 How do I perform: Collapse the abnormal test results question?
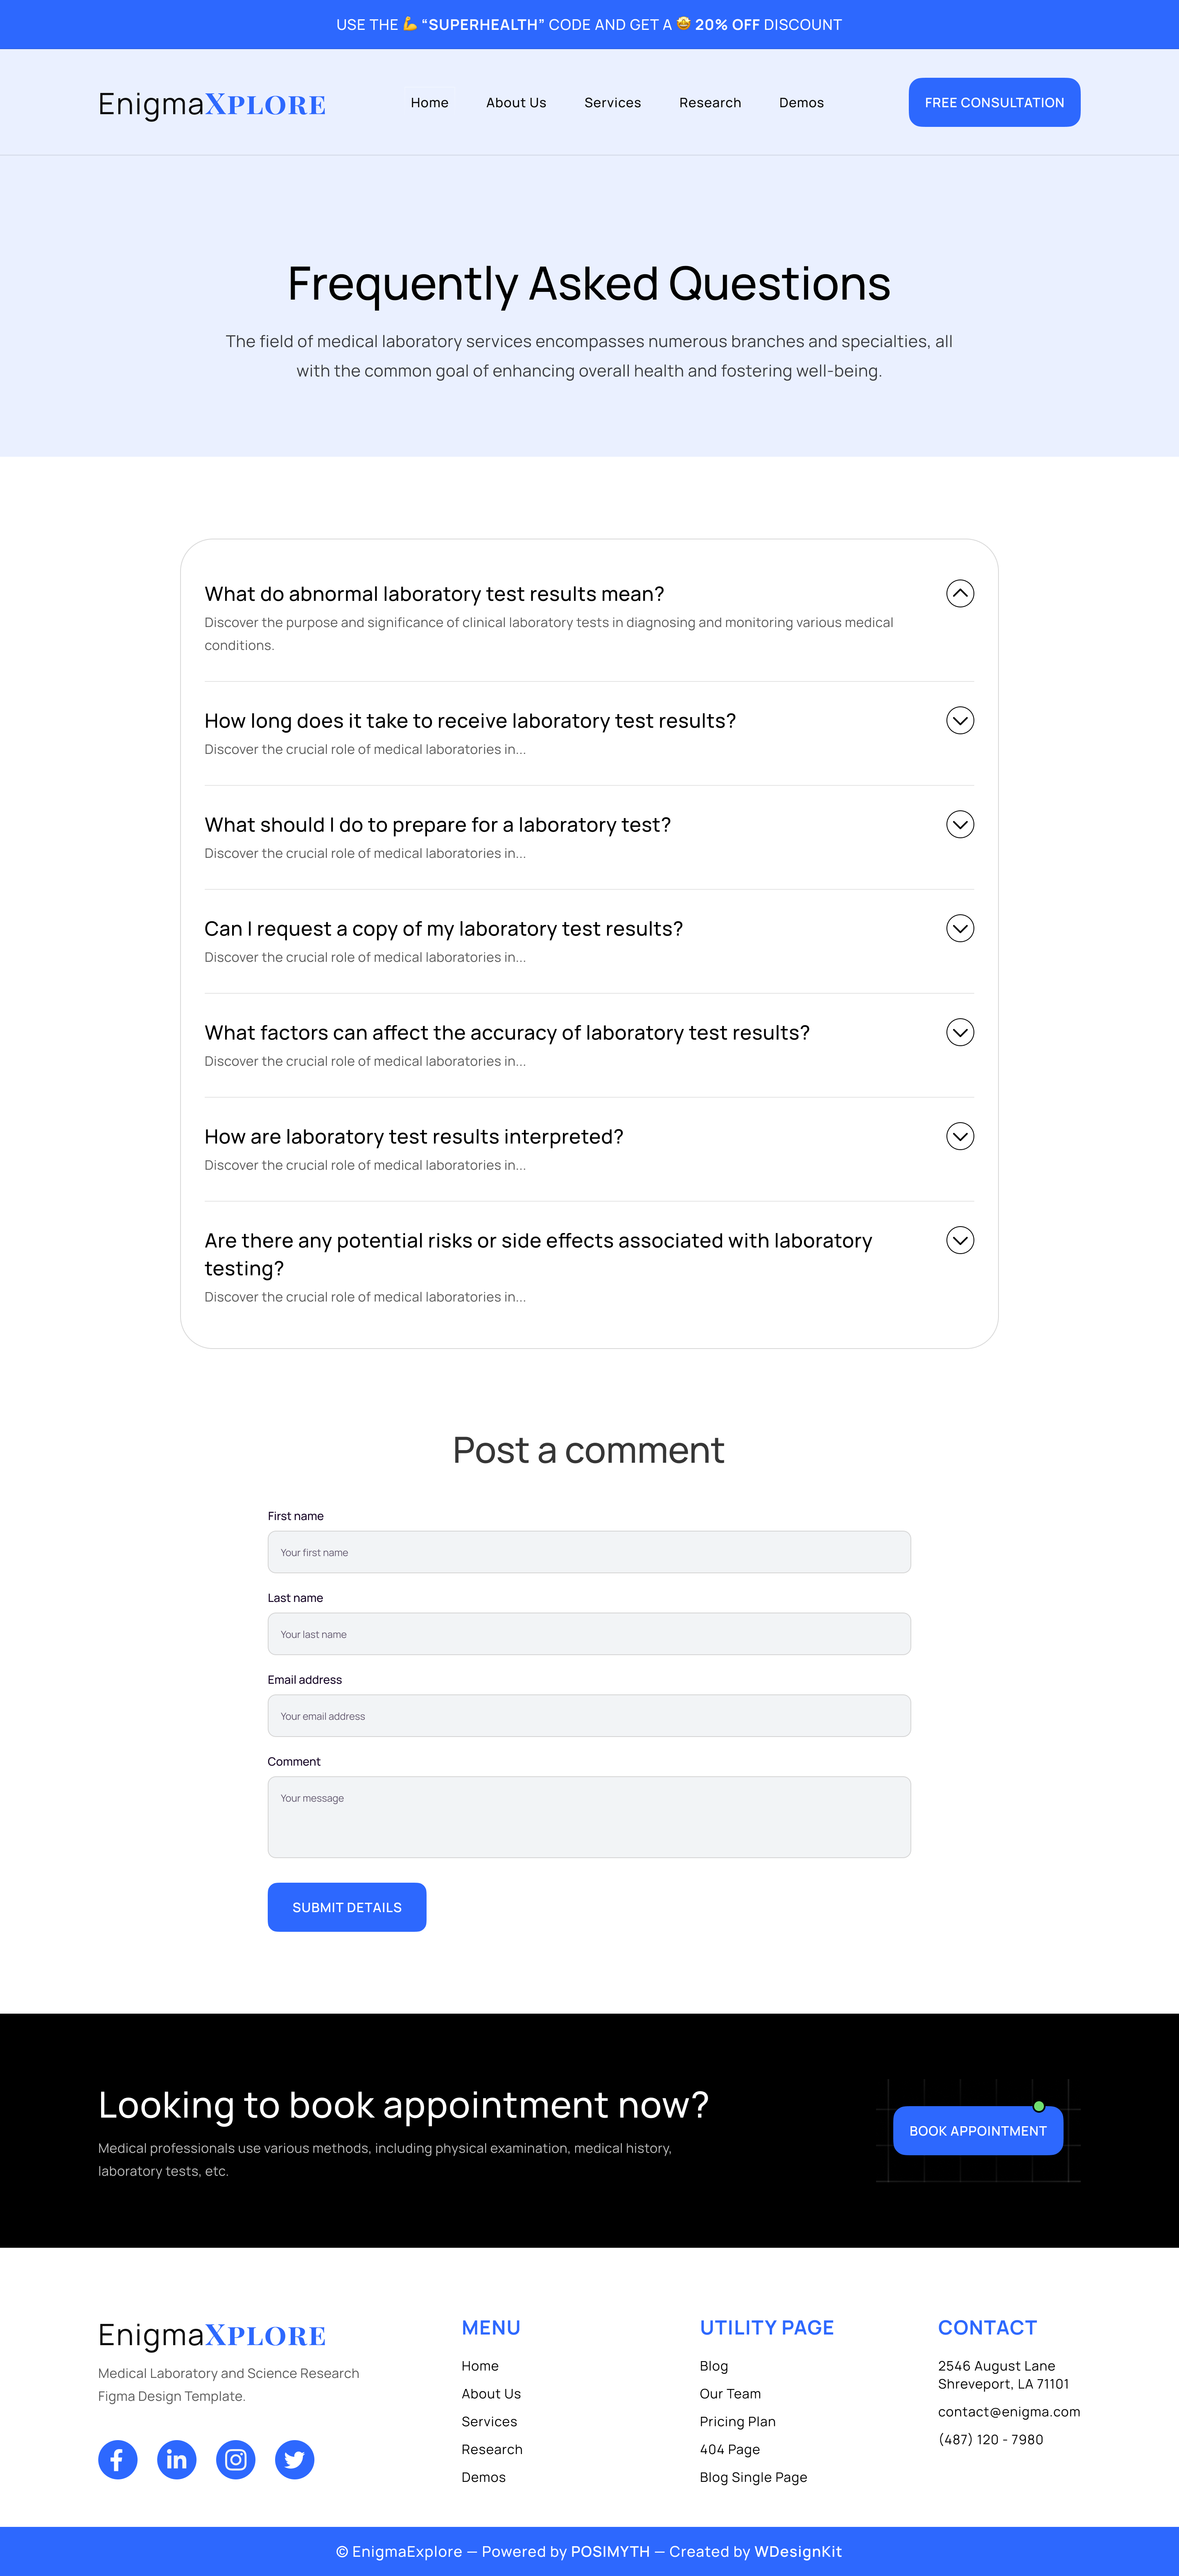pos(959,593)
